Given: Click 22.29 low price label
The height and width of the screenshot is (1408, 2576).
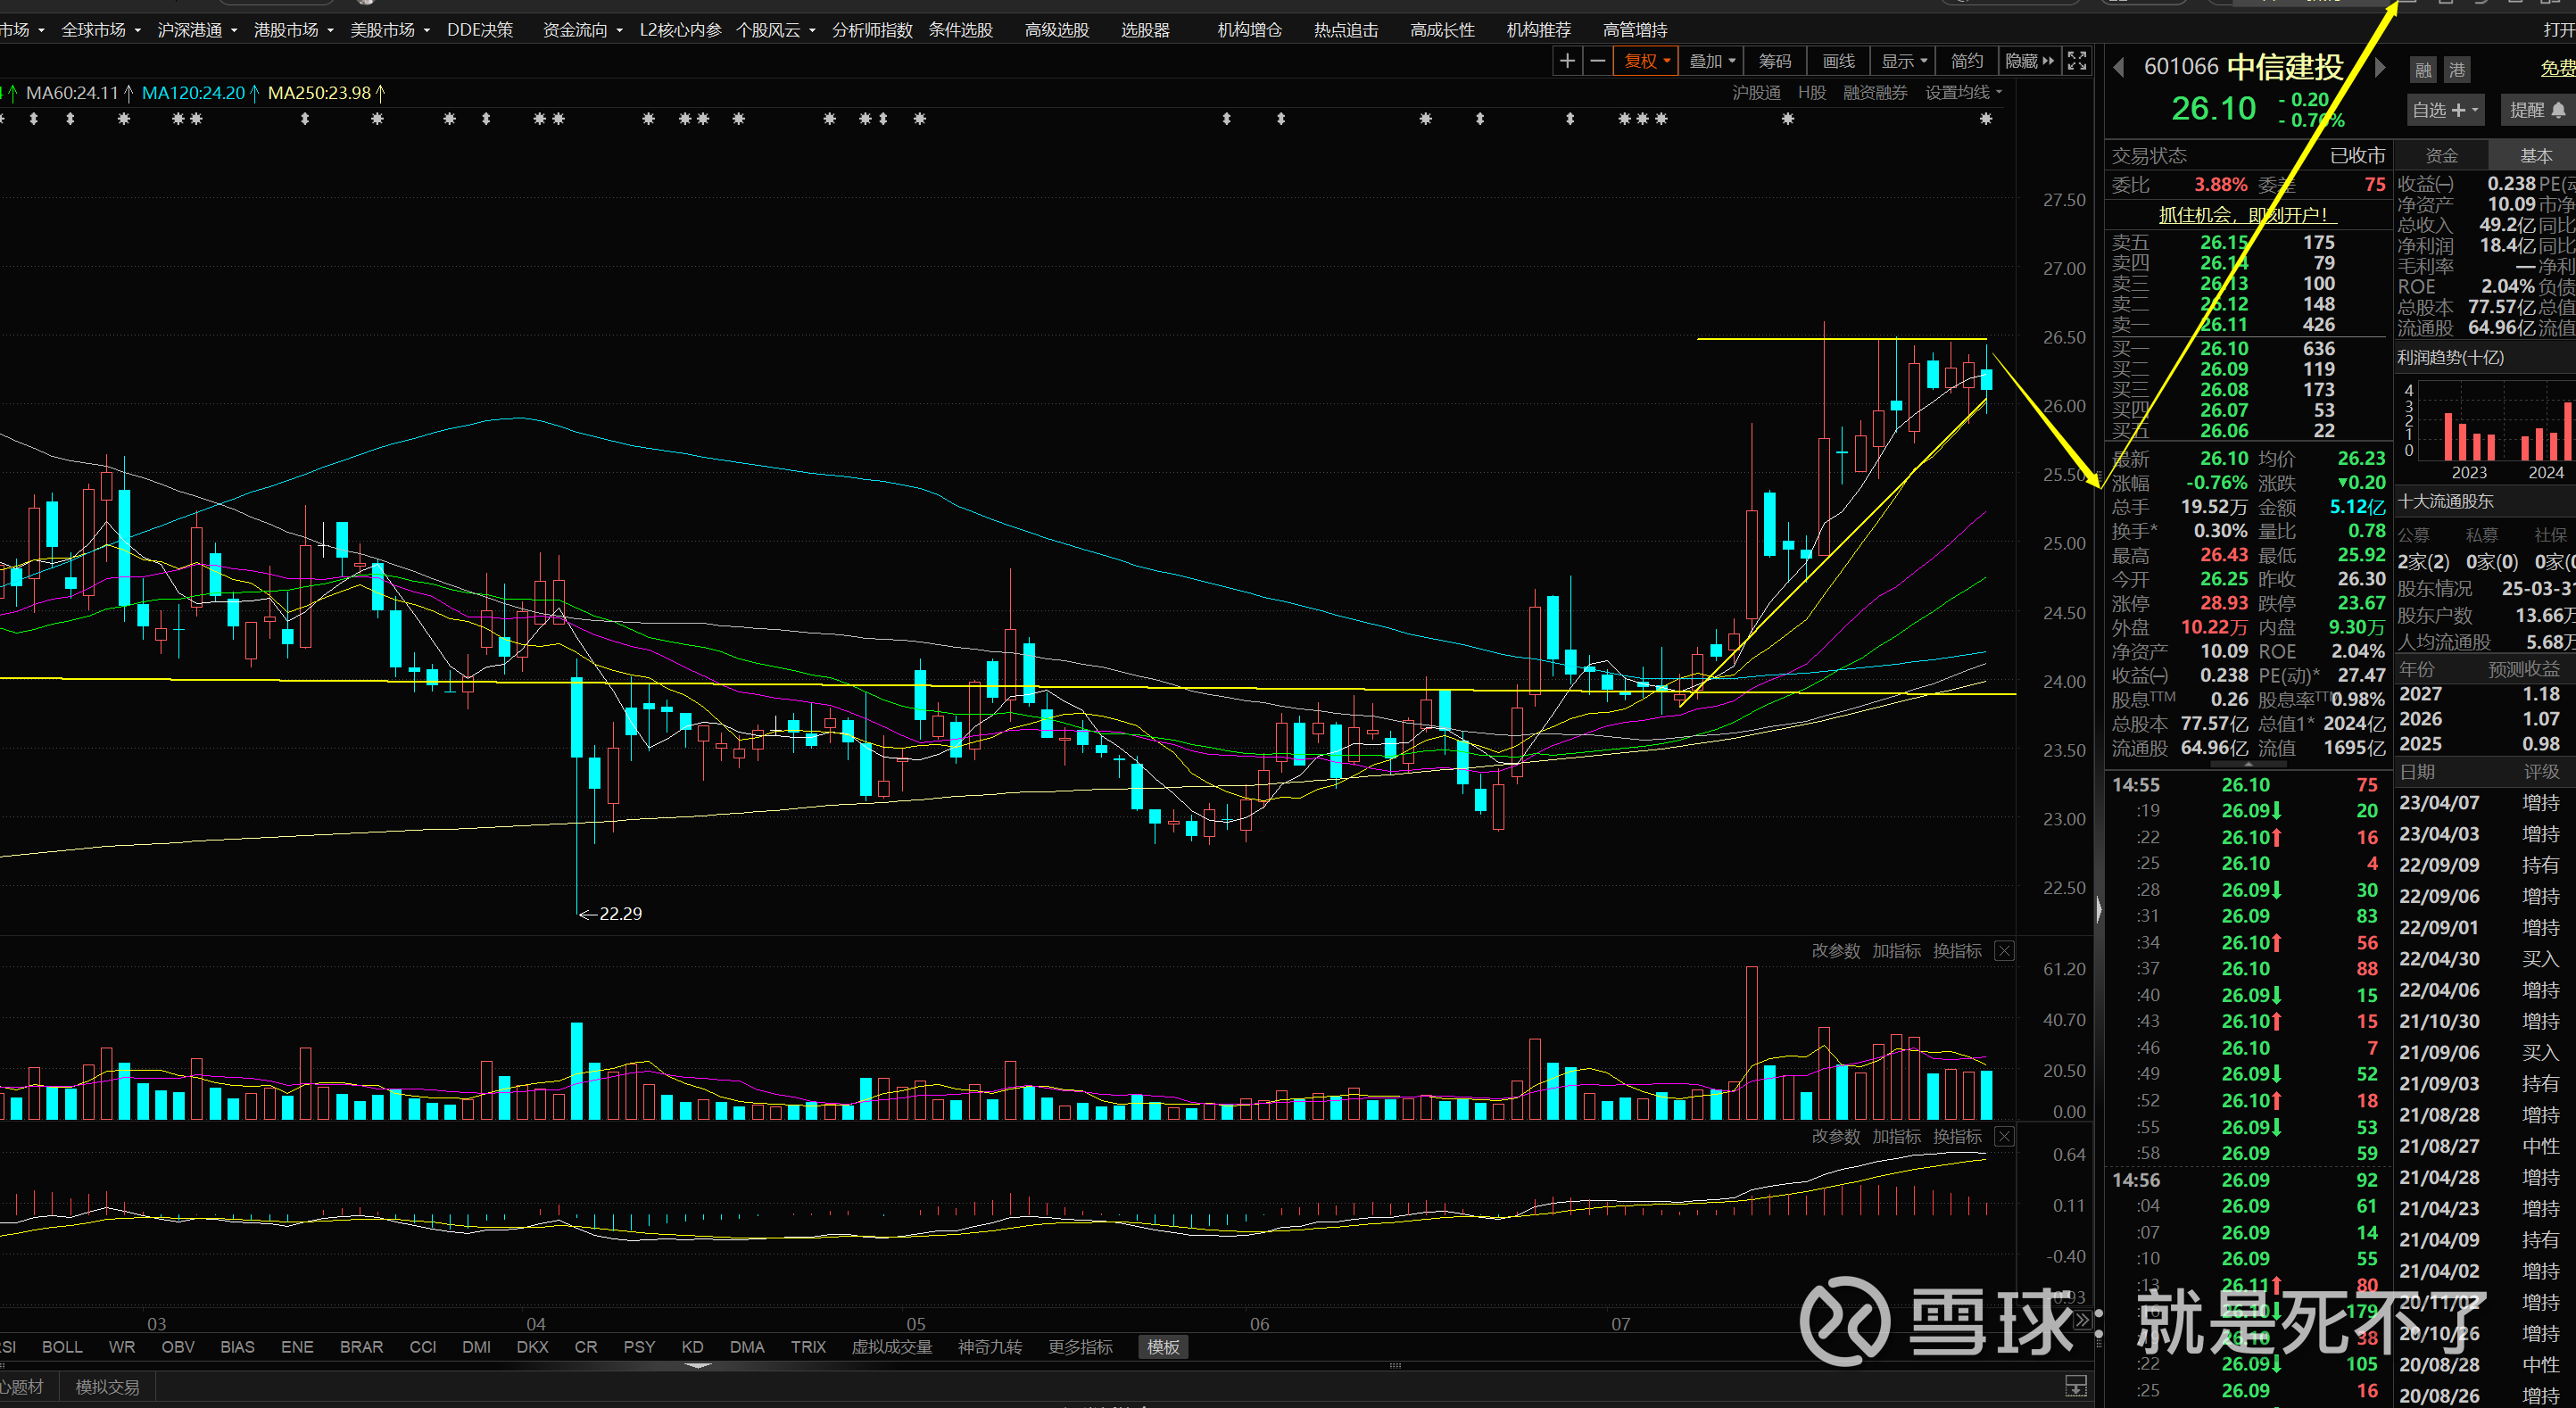Looking at the screenshot, I should point(620,913).
